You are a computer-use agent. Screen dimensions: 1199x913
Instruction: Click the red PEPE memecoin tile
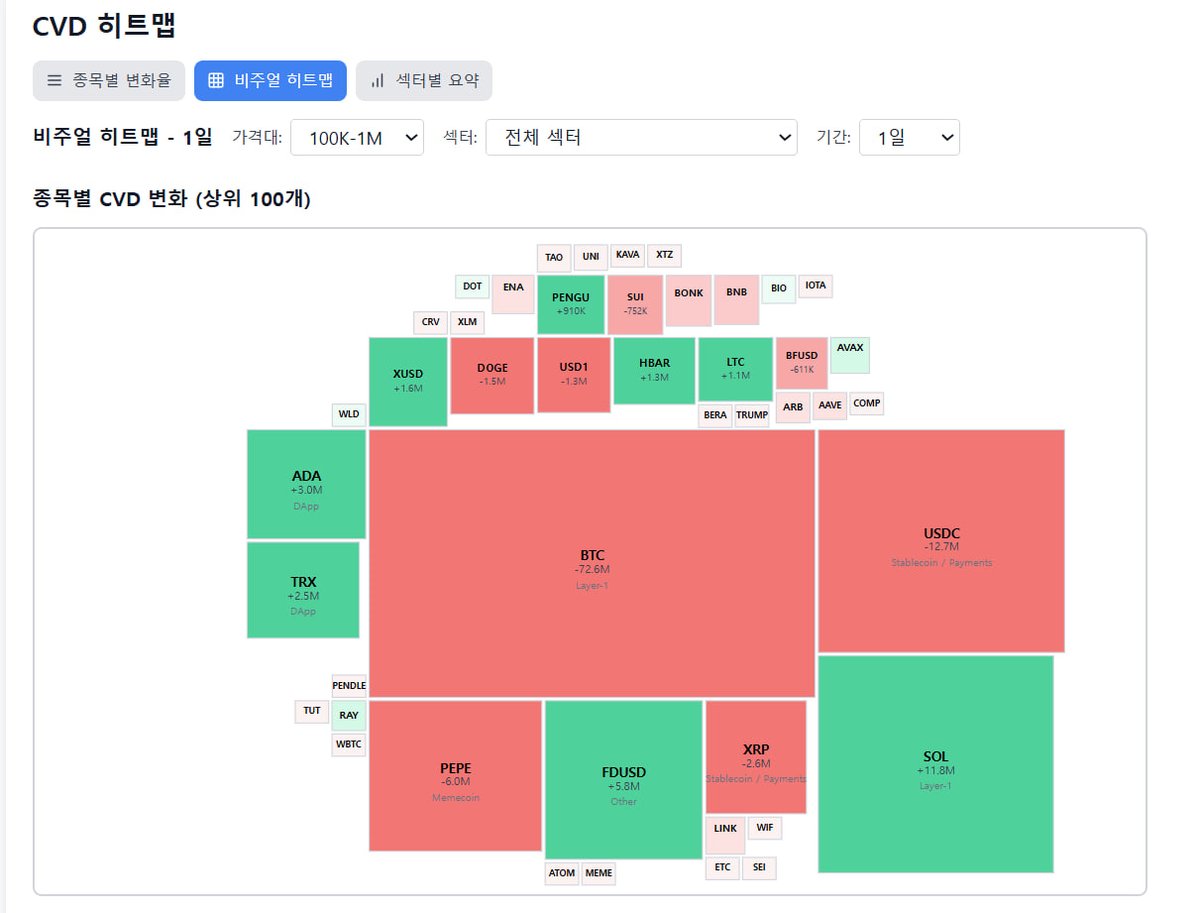455,775
